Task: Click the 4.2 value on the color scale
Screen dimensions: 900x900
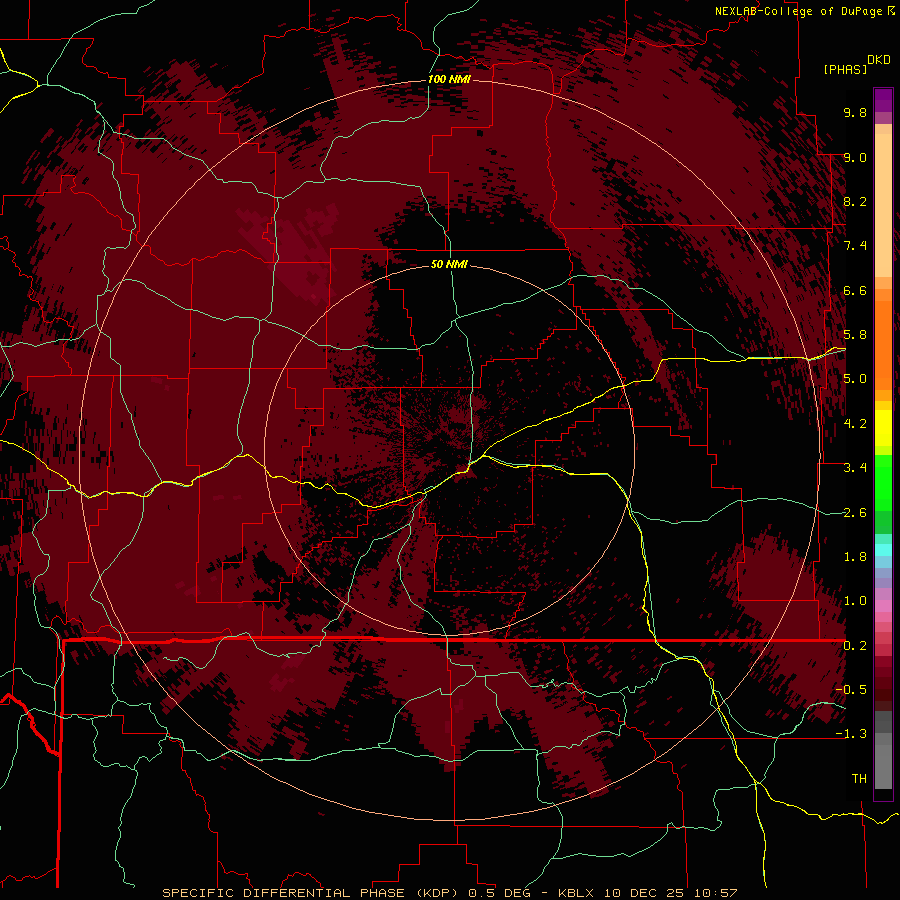Action: [x=855, y=423]
